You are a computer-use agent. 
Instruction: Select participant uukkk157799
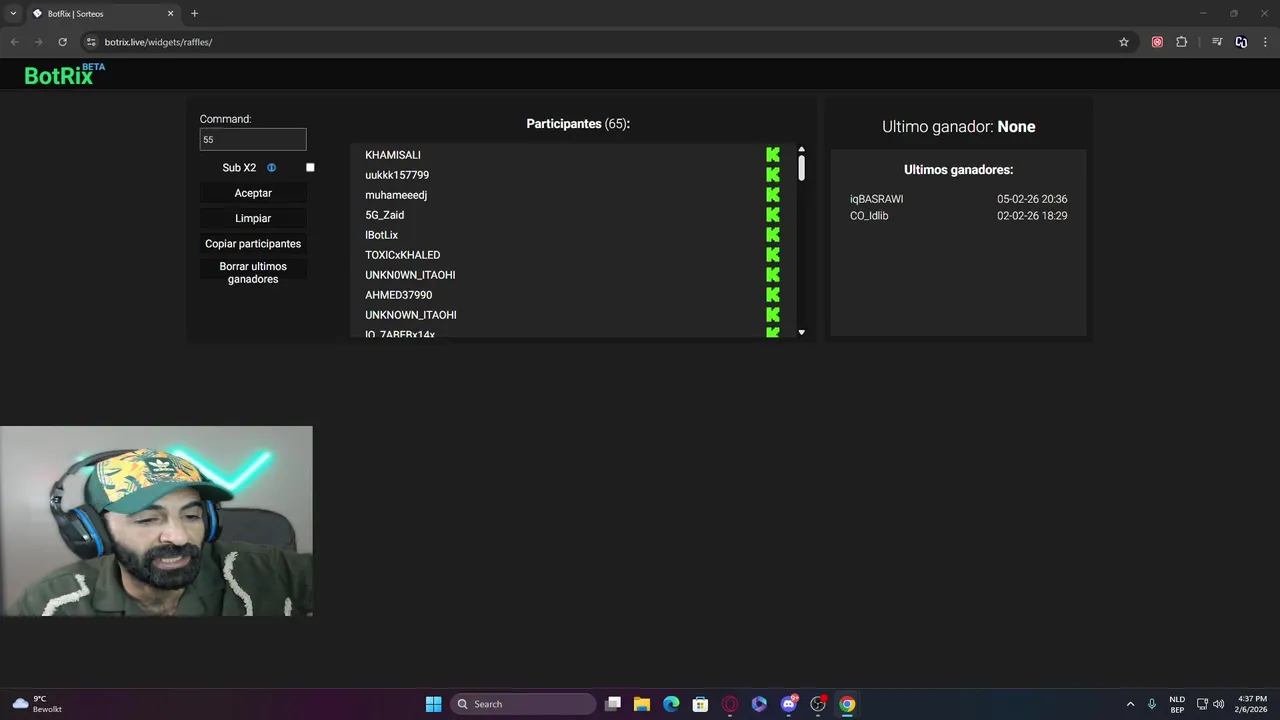click(x=397, y=175)
